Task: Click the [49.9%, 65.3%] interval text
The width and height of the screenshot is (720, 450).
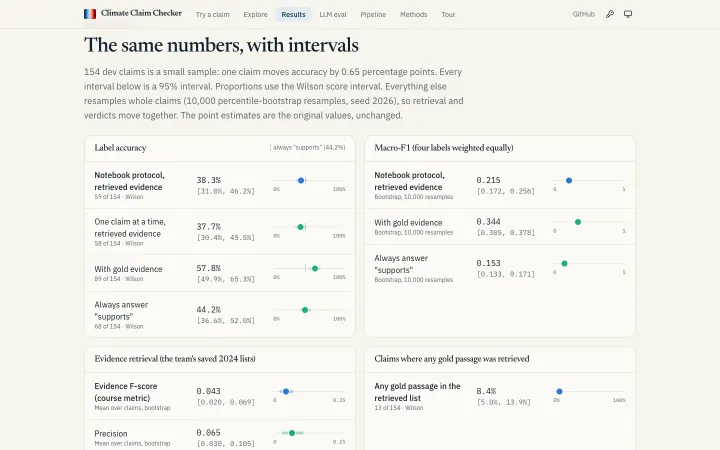Action: coord(225,279)
